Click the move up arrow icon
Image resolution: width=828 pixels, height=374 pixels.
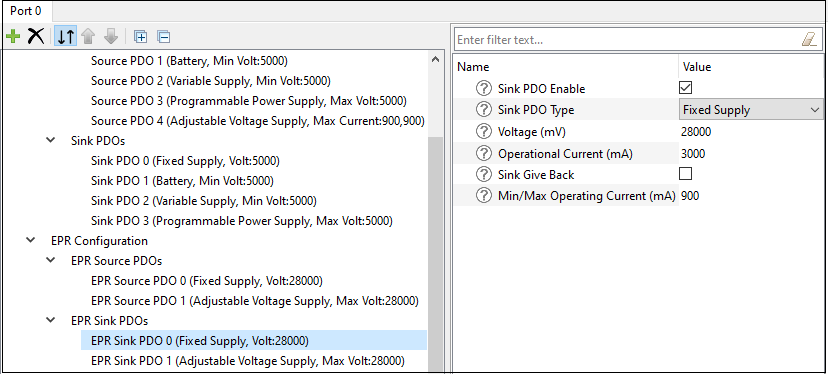pyautogui.click(x=88, y=36)
